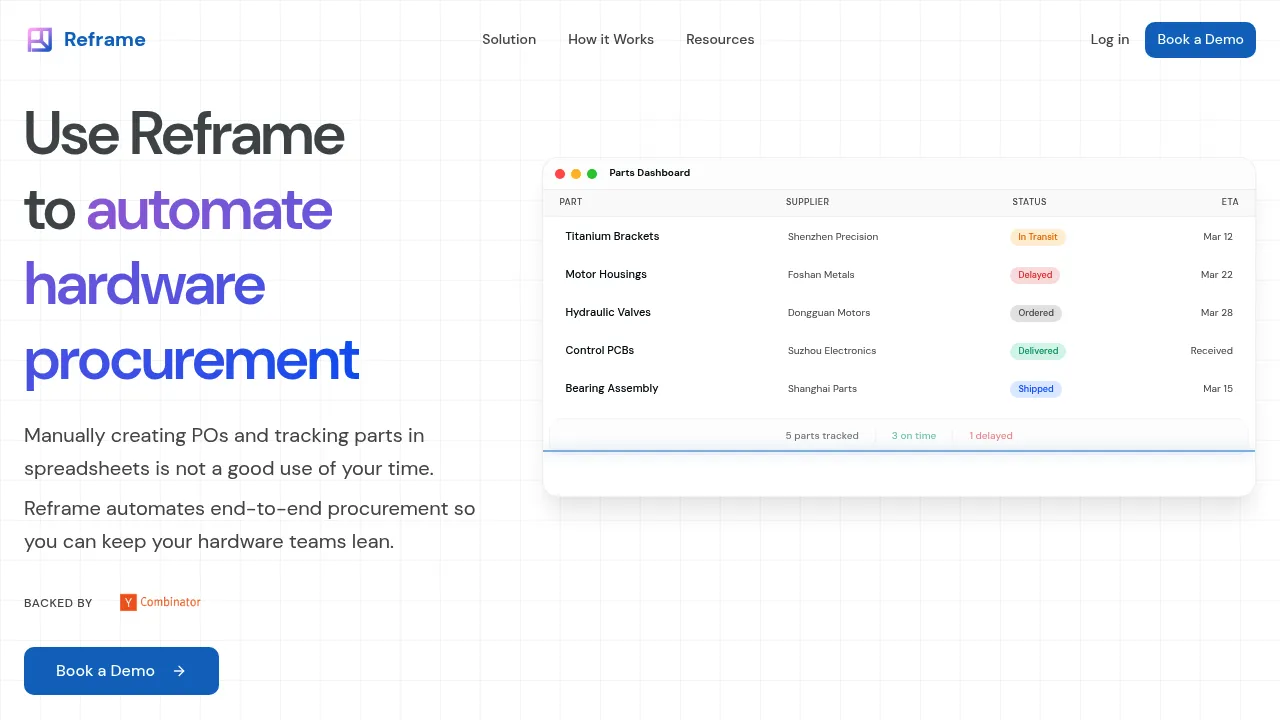The image size is (1280, 720).
Task: Click the arrow icon in the hero Book a Demo button
Action: 179,671
